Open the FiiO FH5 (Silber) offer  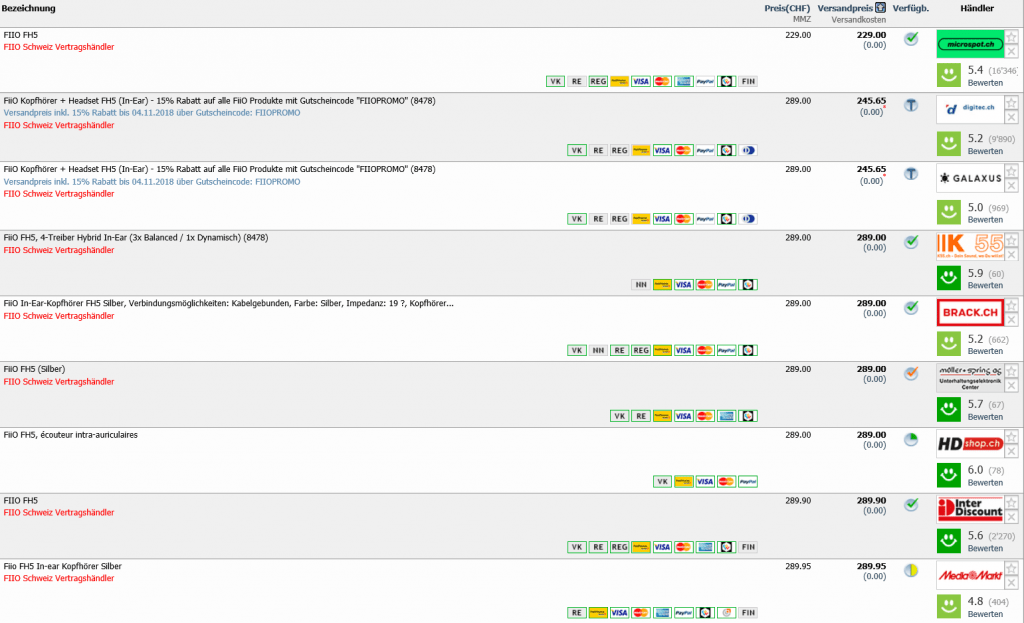click(x=34, y=369)
